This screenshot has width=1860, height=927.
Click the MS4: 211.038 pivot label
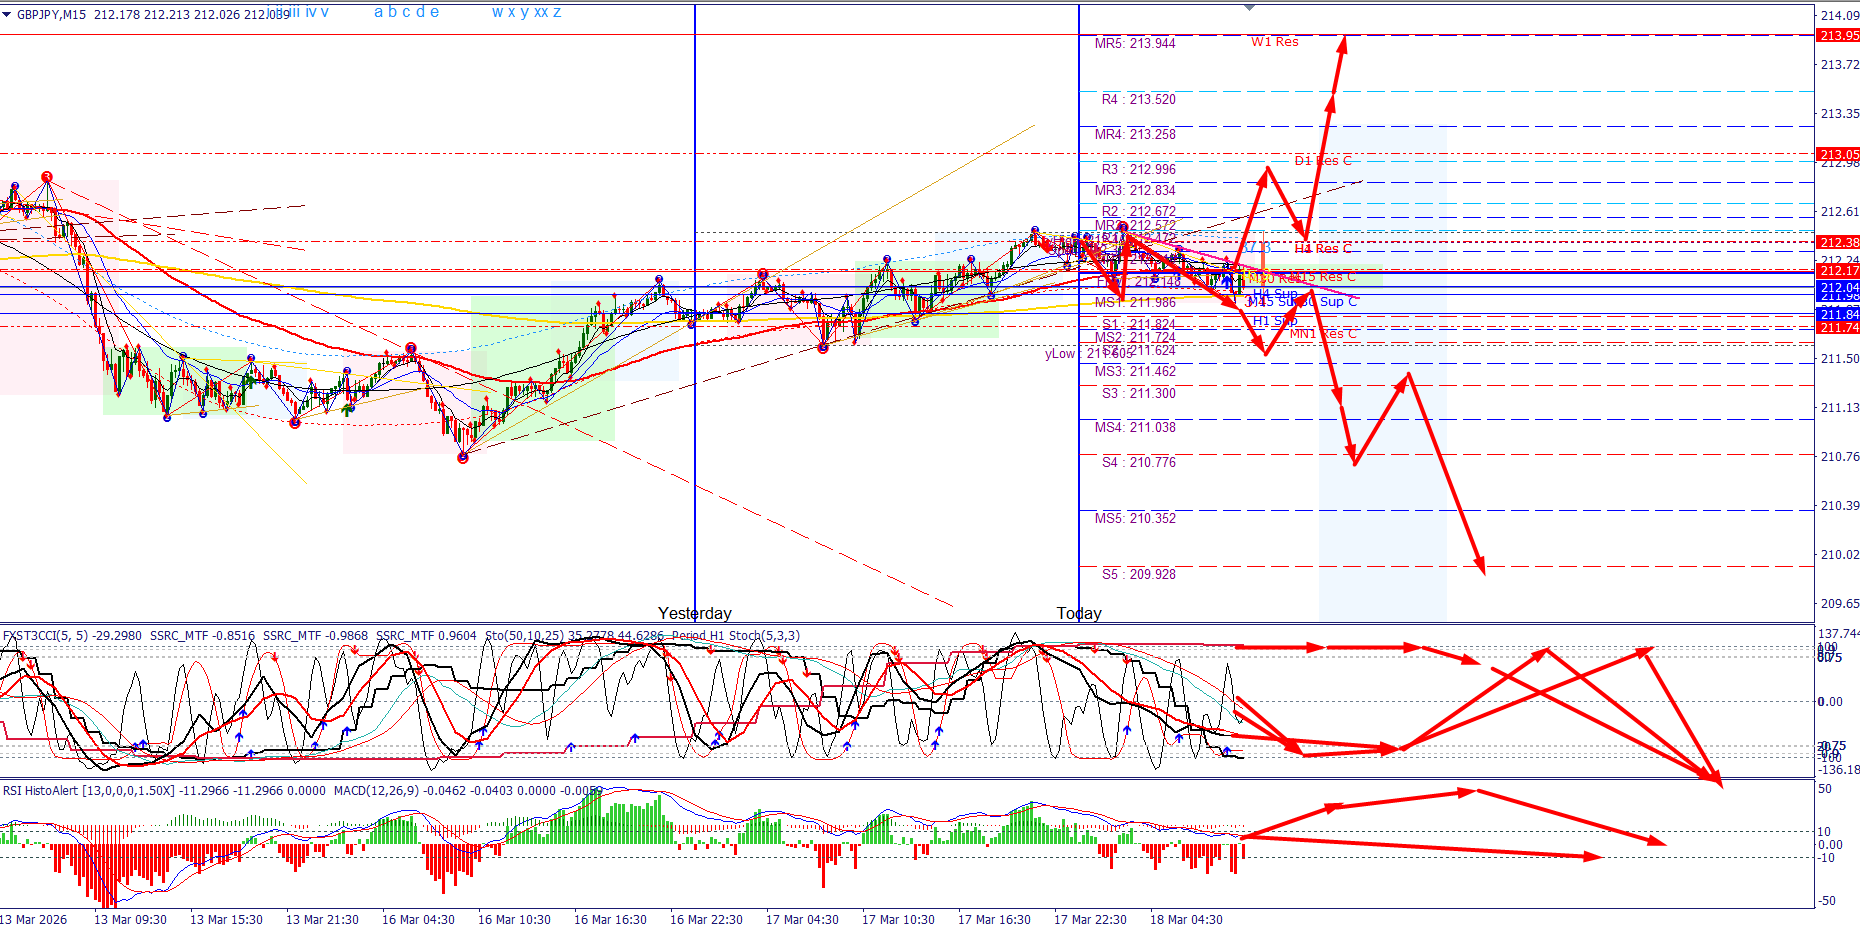(x=1135, y=427)
